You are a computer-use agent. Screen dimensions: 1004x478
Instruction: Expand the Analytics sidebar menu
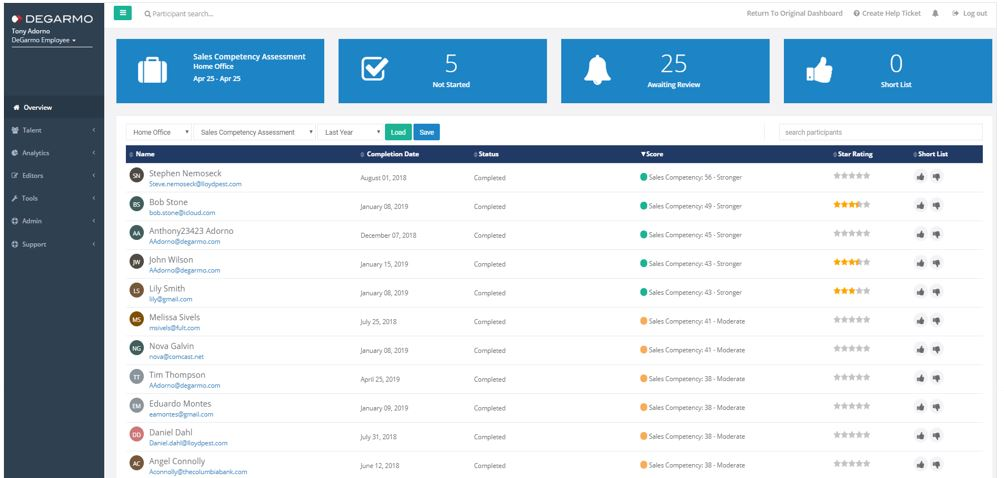(54, 154)
